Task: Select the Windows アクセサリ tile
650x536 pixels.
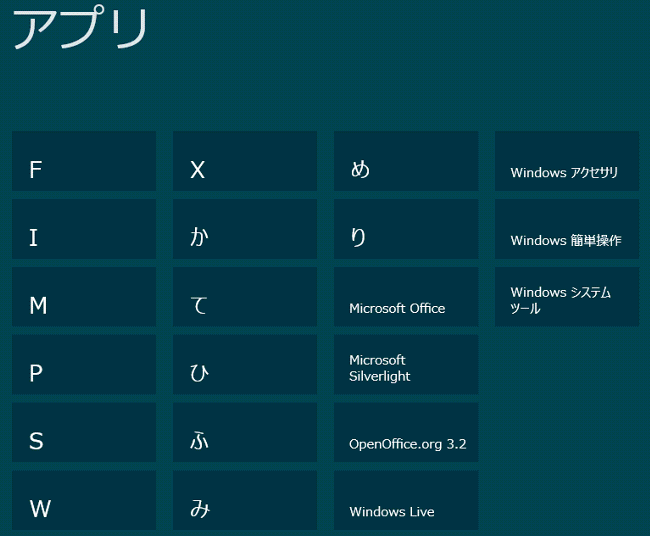Action: (x=567, y=161)
